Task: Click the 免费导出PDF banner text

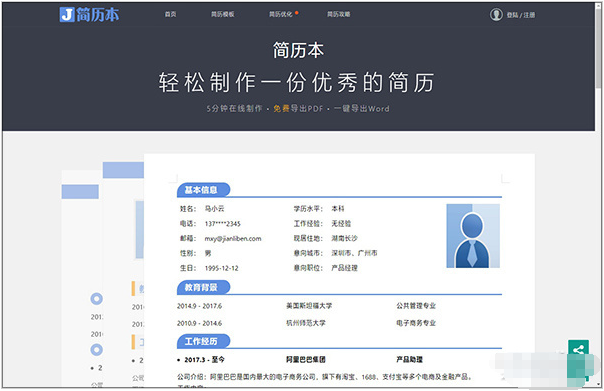Action: point(298,109)
